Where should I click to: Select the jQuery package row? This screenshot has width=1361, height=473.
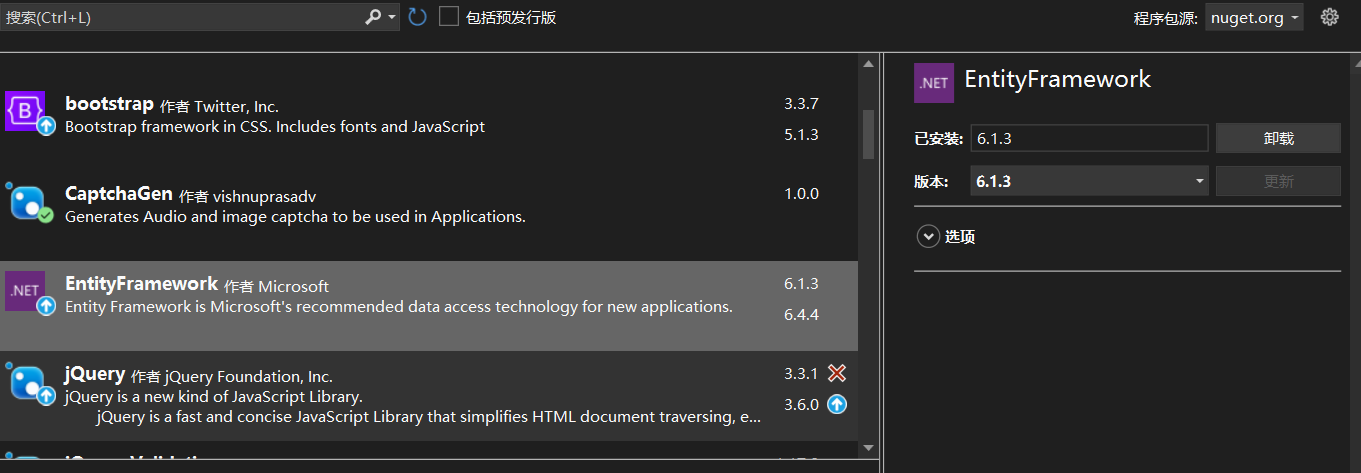coord(429,396)
